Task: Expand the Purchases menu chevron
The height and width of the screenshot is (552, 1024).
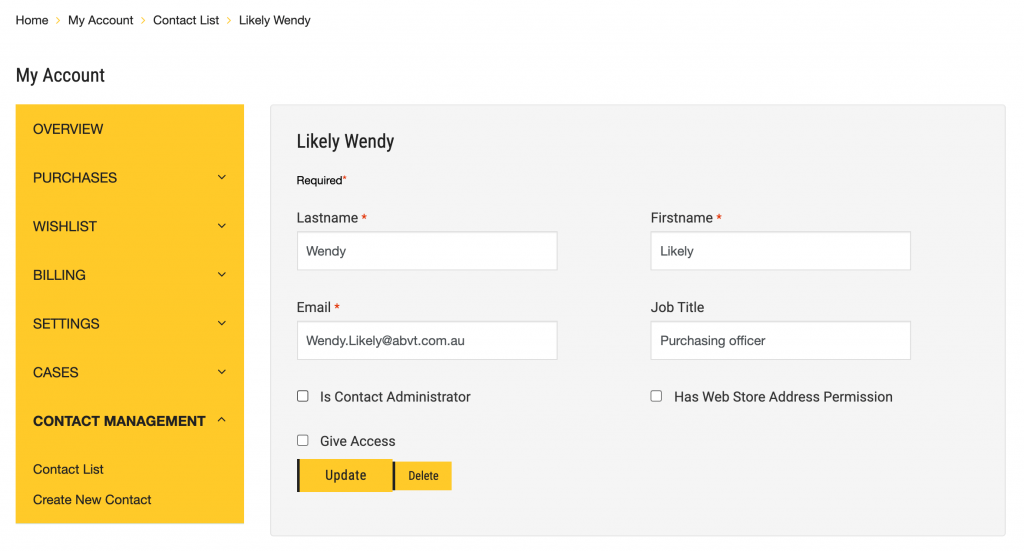Action: (222, 178)
